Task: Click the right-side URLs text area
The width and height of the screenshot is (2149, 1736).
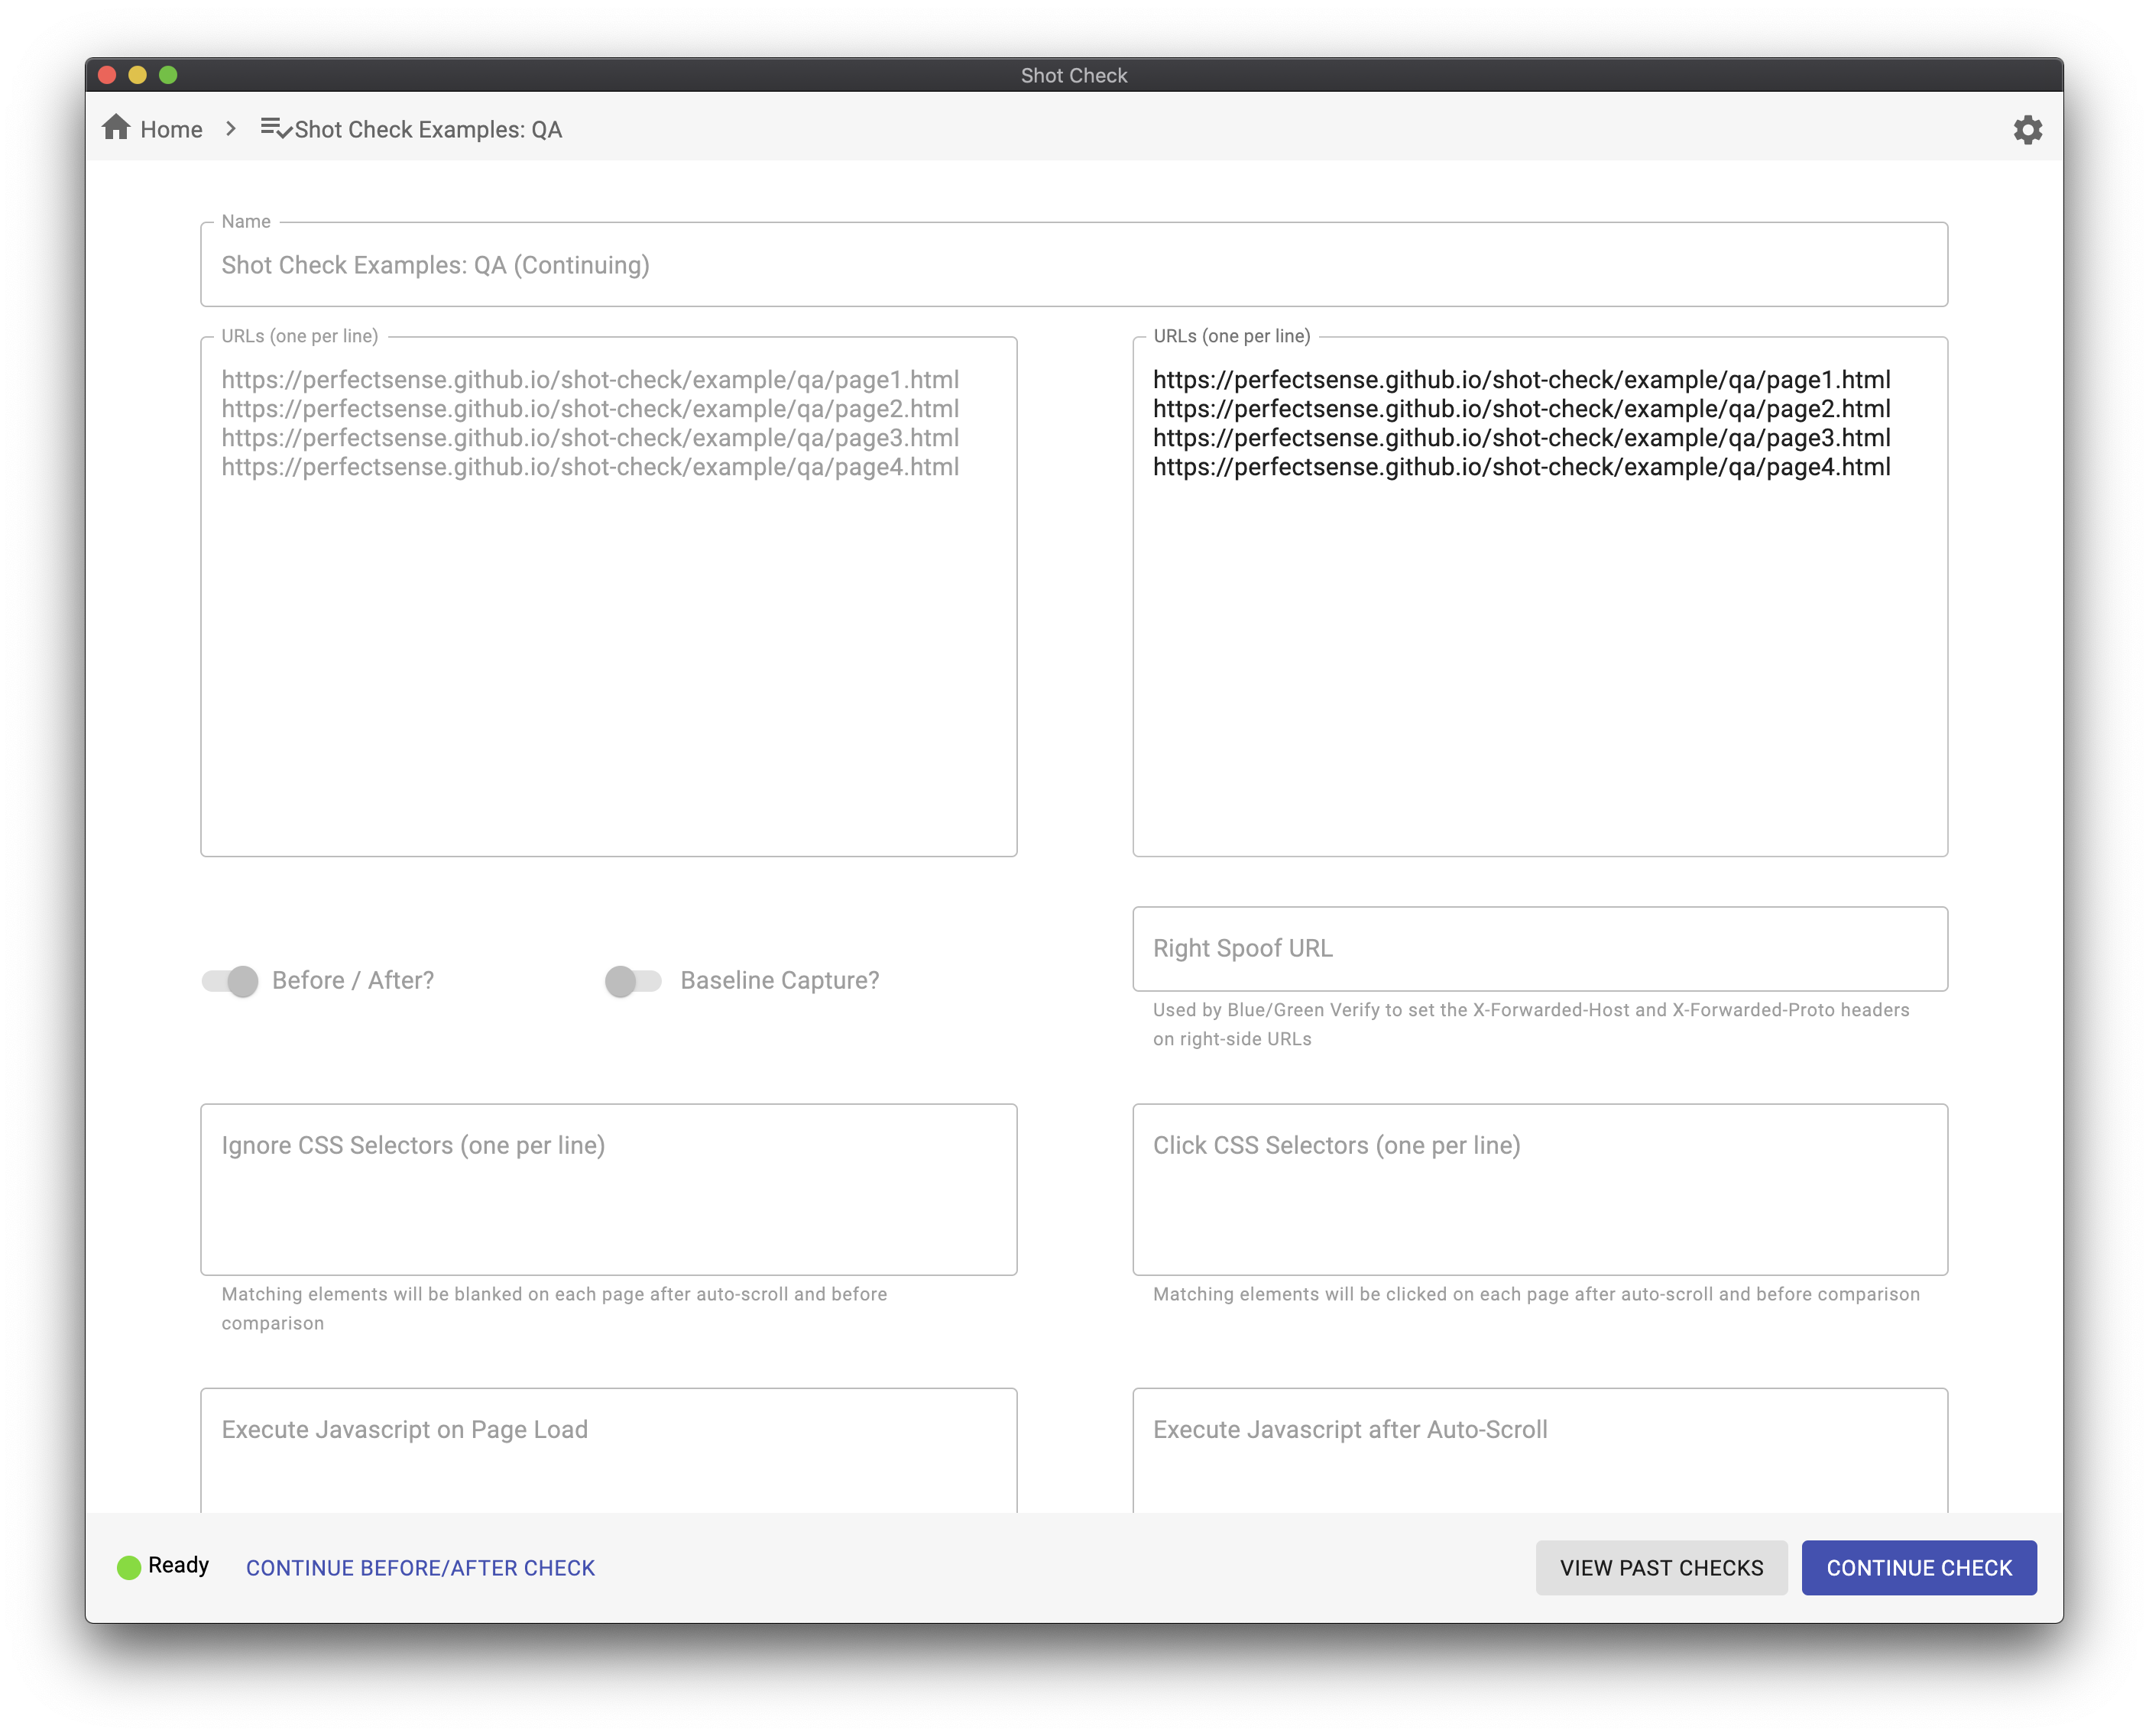Action: pyautogui.click(x=1539, y=650)
